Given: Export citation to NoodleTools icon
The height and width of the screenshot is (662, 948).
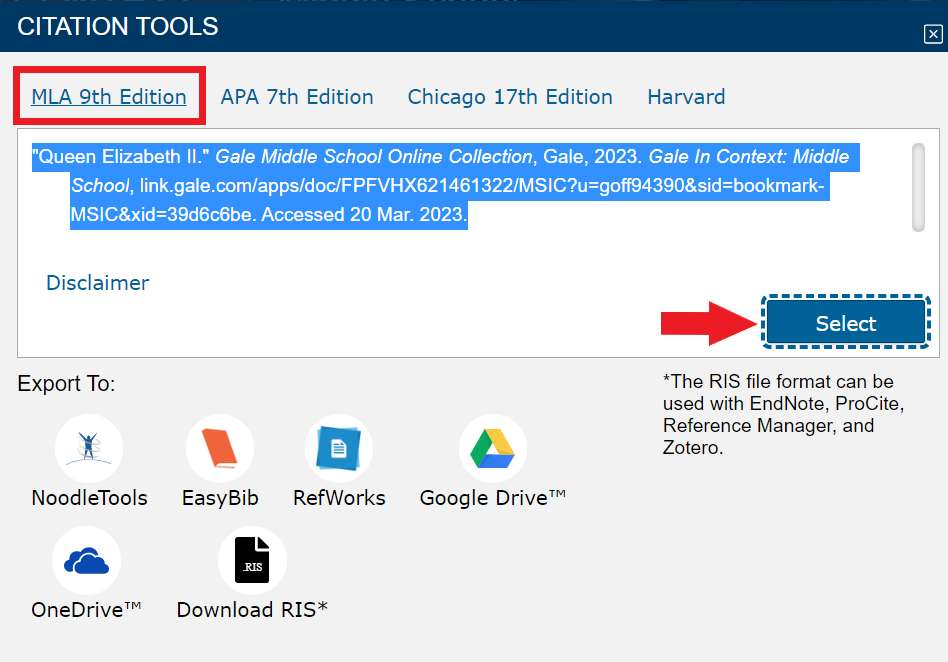Looking at the screenshot, I should pyautogui.click(x=89, y=449).
